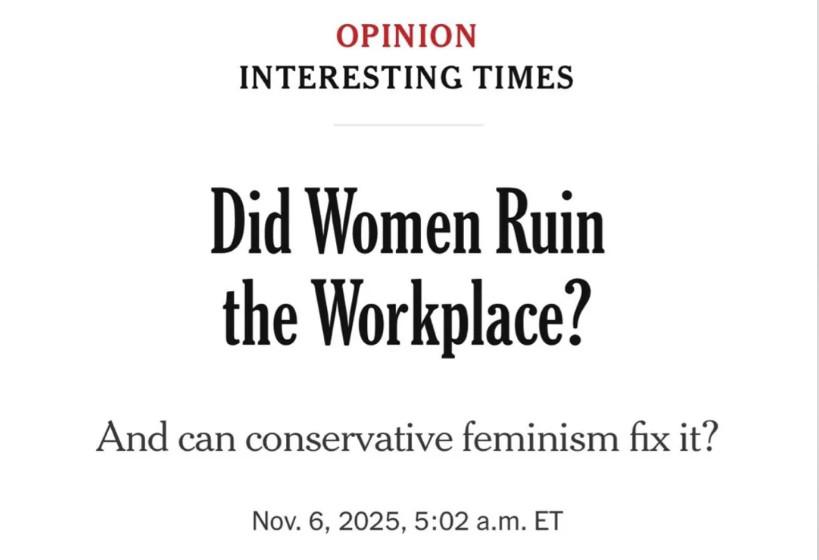
Task: Click the word "INTERESTING" in the column name
Action: pyautogui.click(x=352, y=77)
